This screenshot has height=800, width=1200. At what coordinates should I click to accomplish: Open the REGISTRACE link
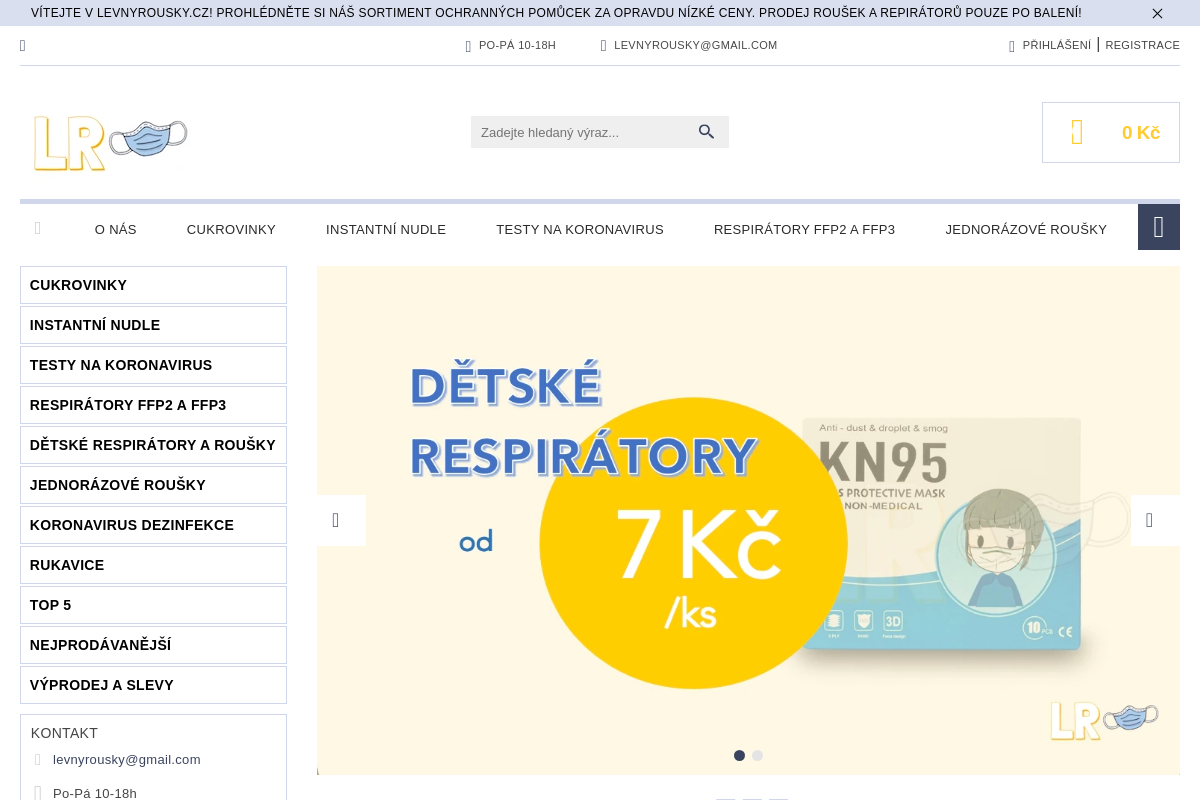point(1143,45)
